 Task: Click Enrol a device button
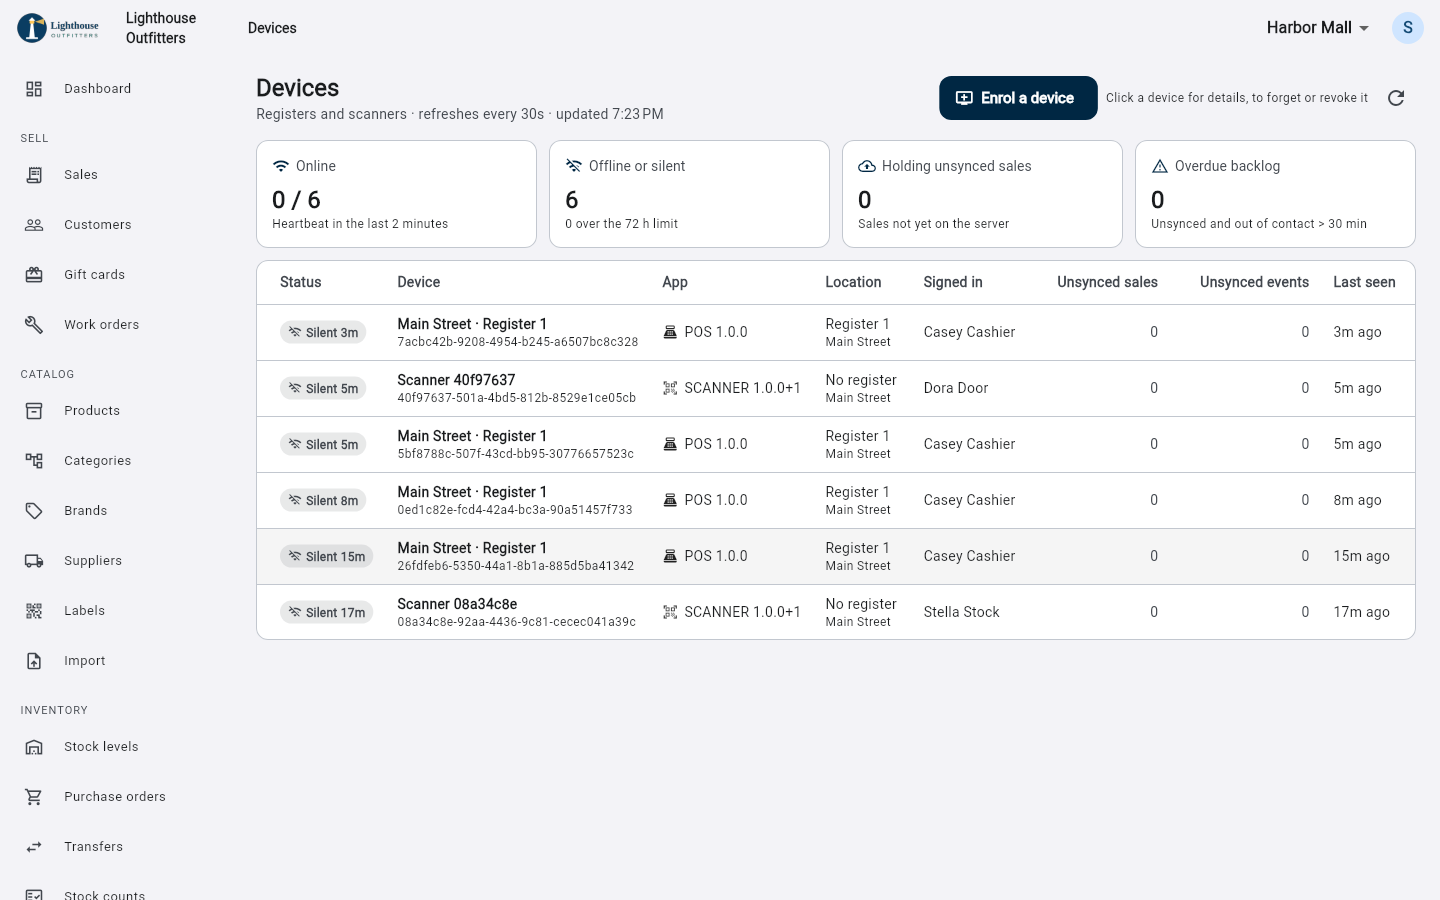pos(1018,98)
